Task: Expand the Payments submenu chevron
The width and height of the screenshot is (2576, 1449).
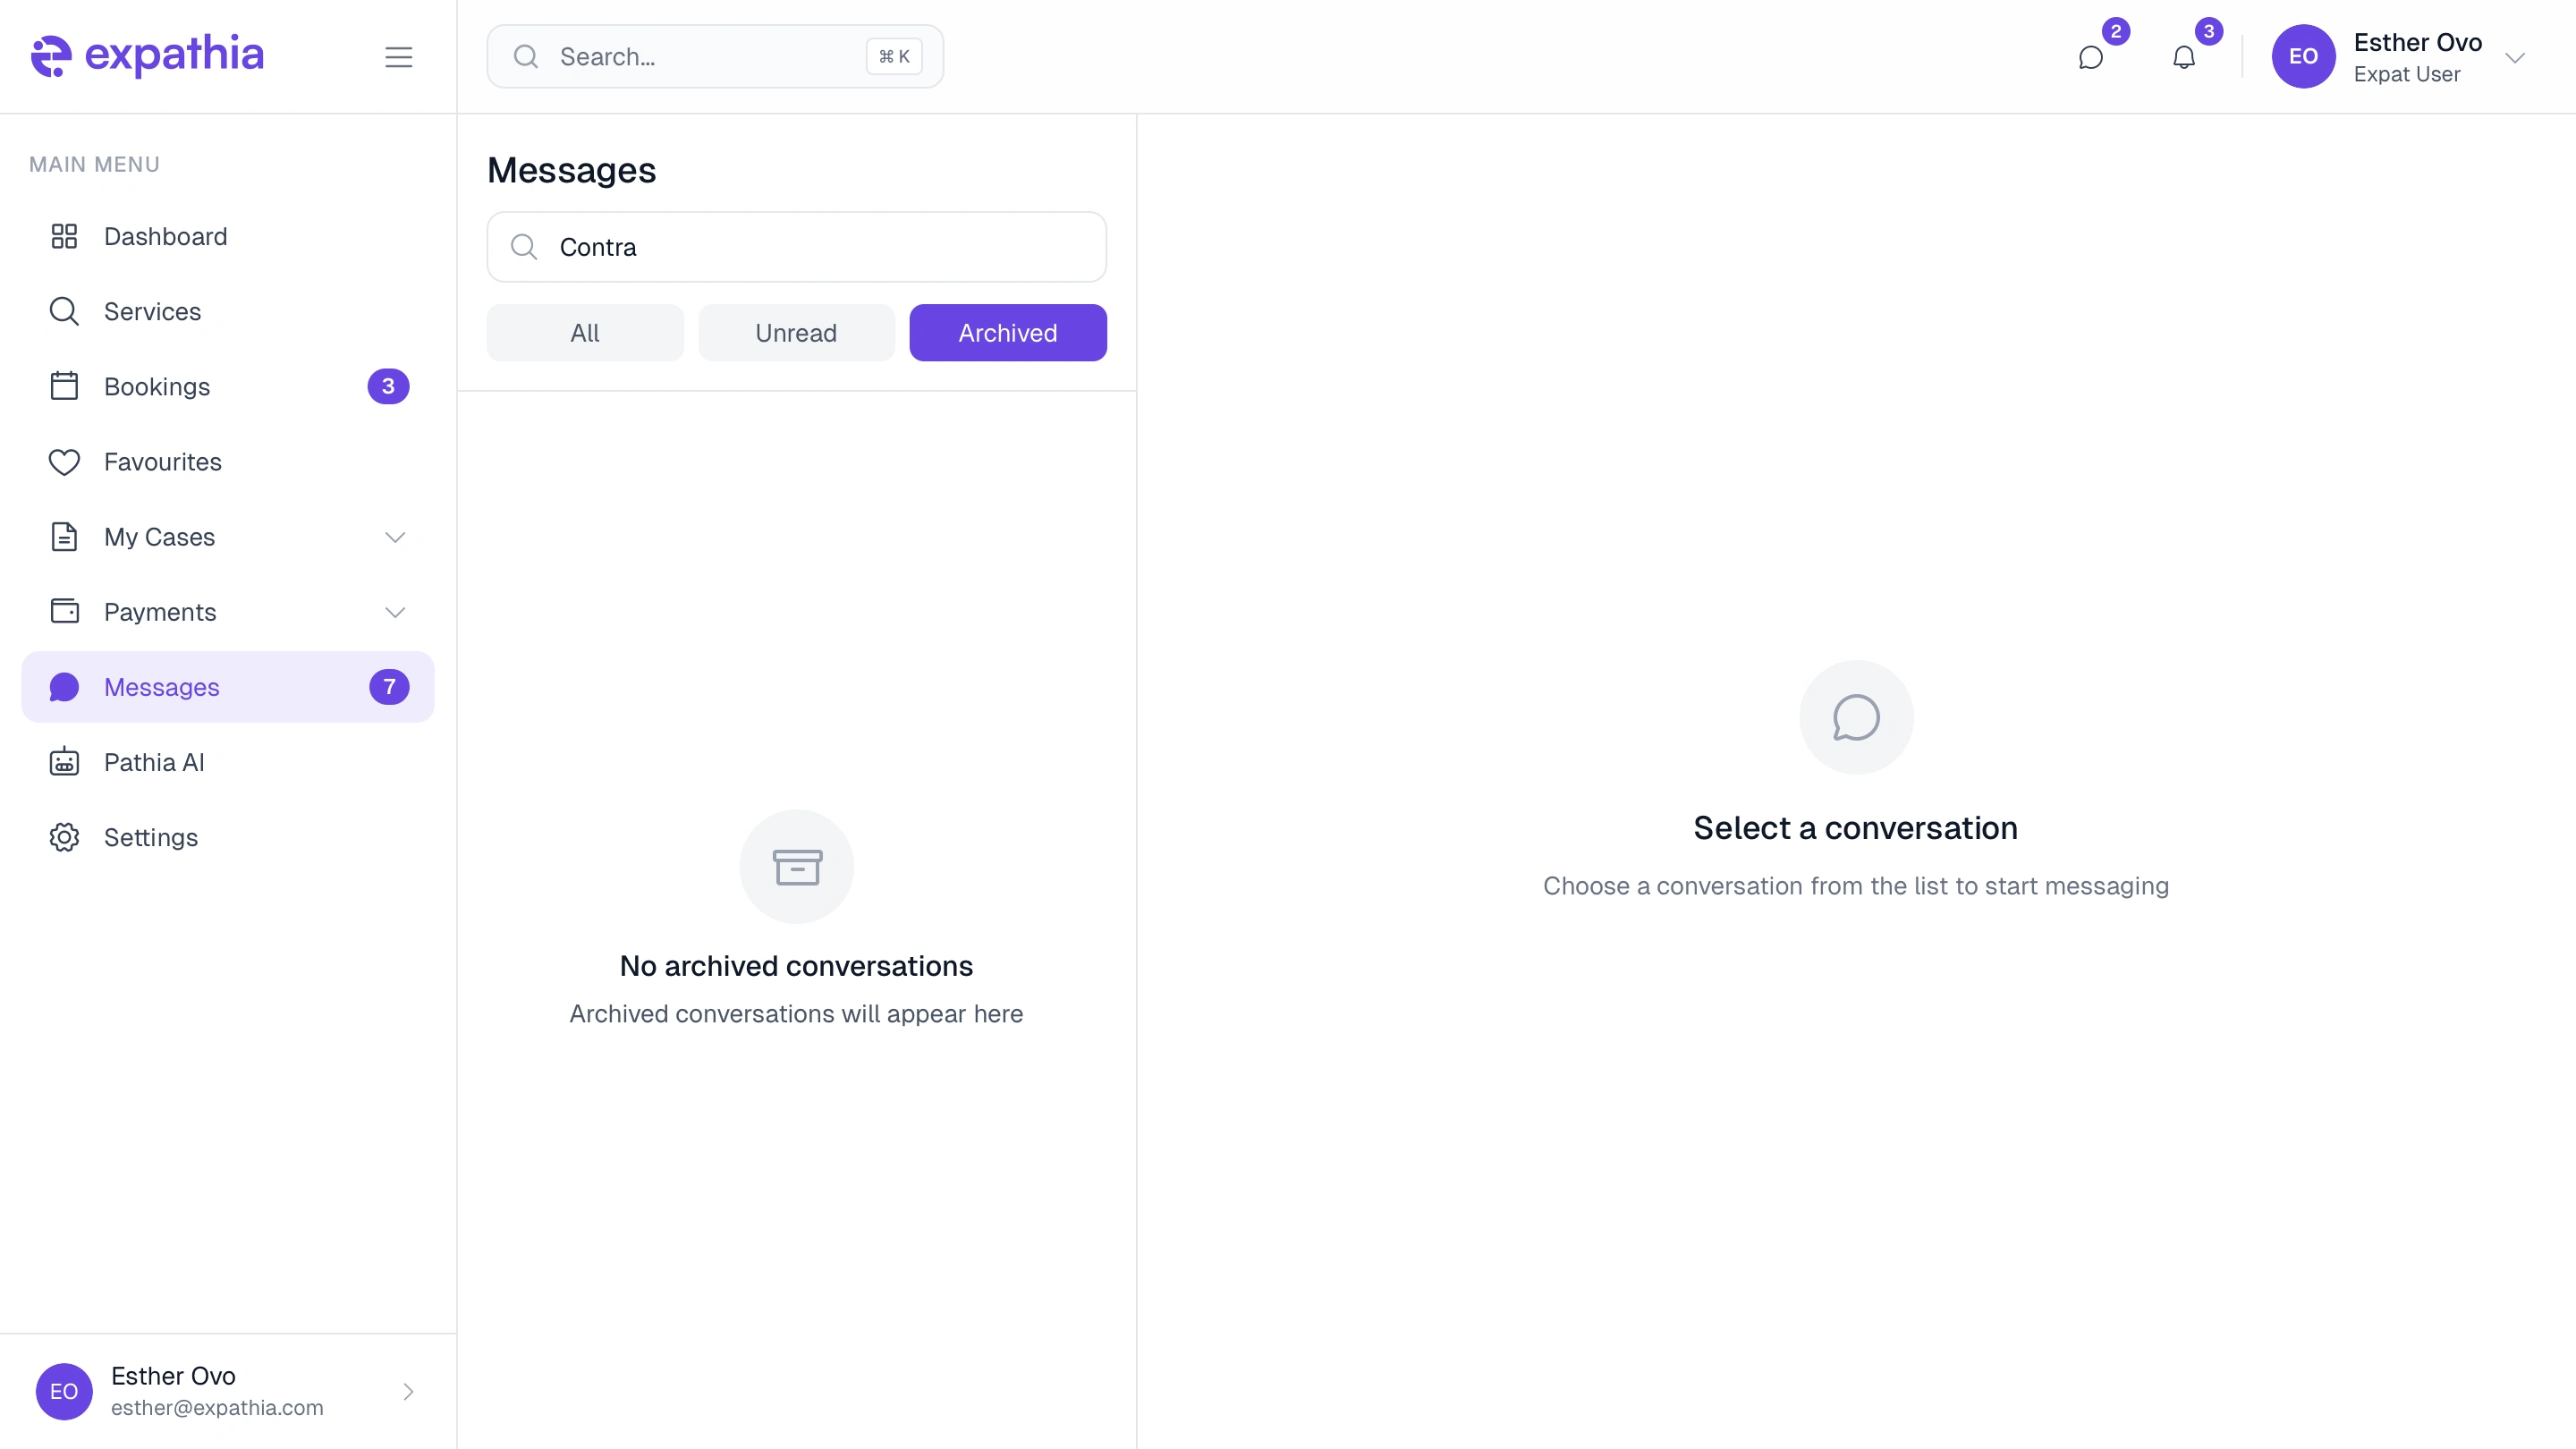Action: click(x=395, y=612)
